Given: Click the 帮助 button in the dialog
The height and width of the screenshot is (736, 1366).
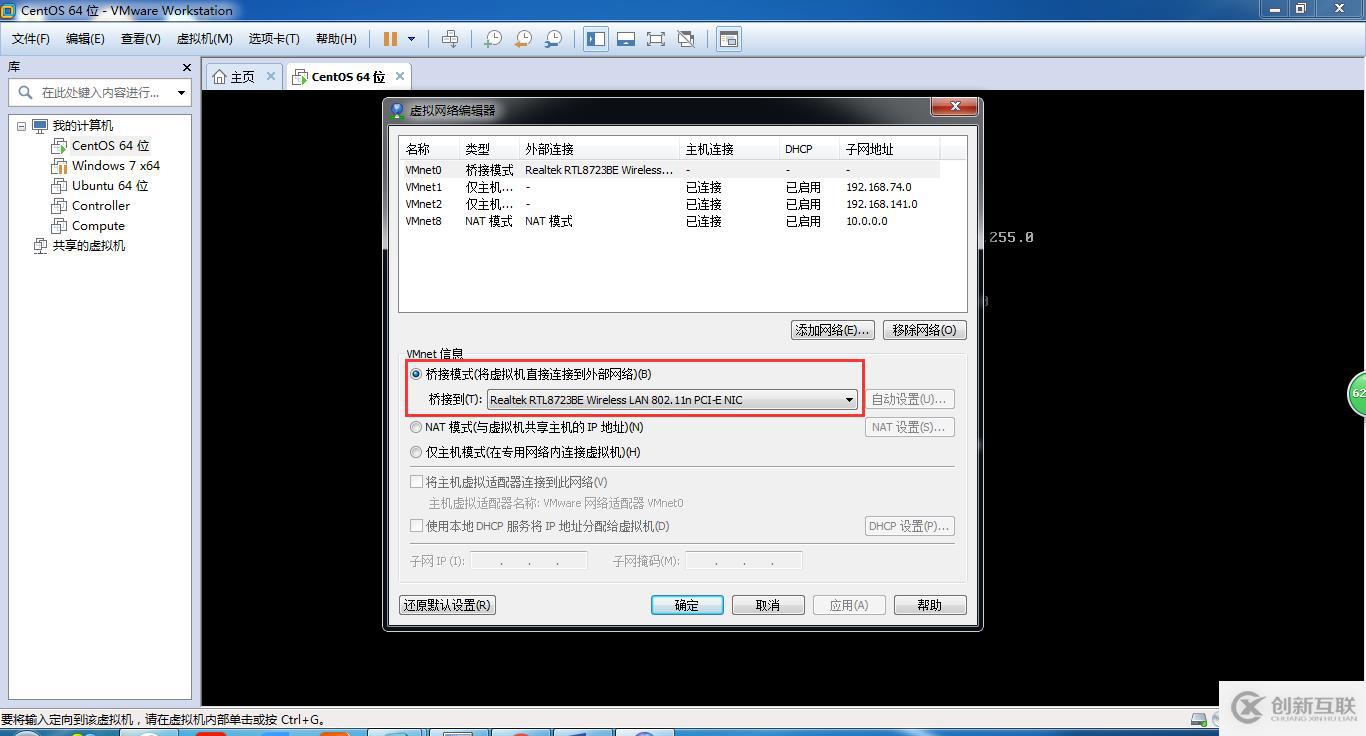Looking at the screenshot, I should tap(930, 605).
